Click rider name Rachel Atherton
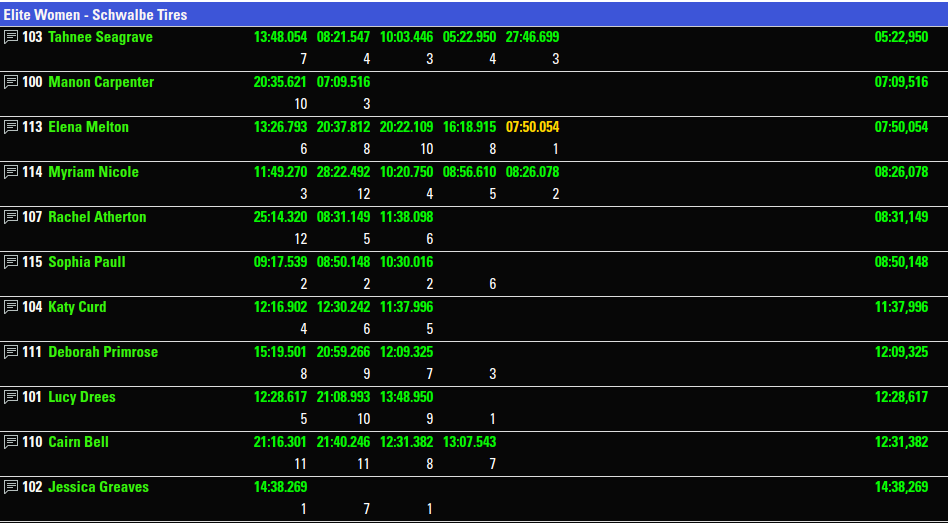This screenshot has height=523, width=948. point(97,217)
